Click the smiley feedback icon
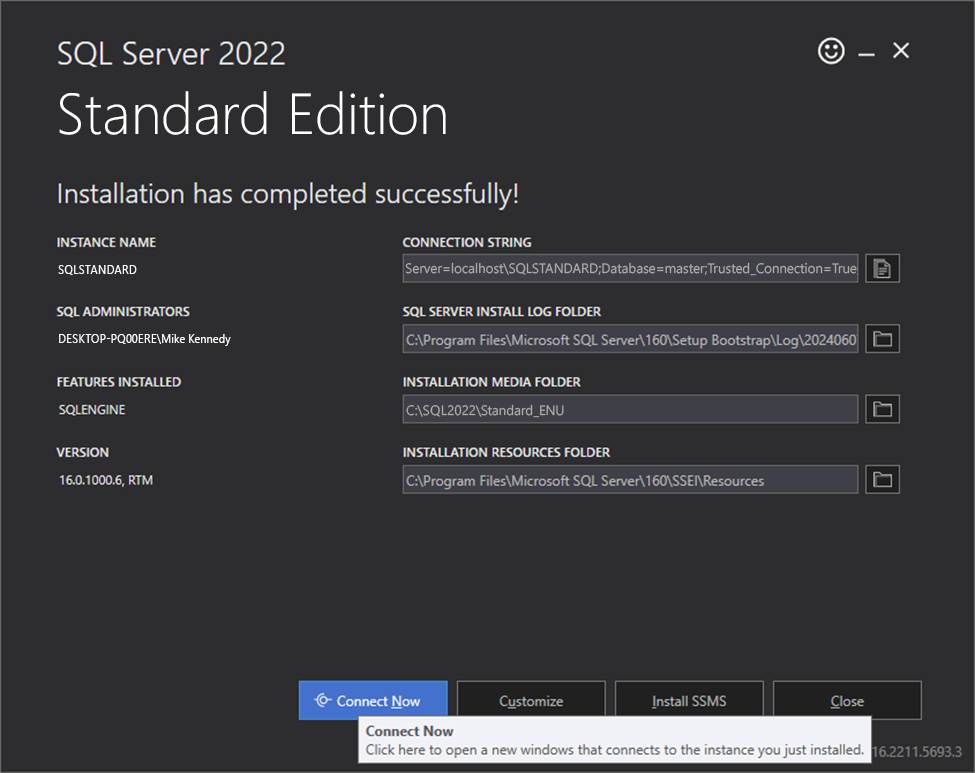Image resolution: width=975 pixels, height=773 pixels. tap(831, 51)
